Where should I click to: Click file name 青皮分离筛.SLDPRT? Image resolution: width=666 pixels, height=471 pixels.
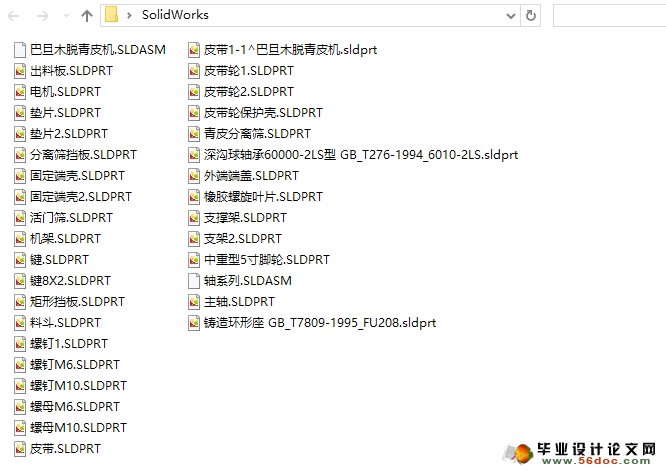[257, 134]
